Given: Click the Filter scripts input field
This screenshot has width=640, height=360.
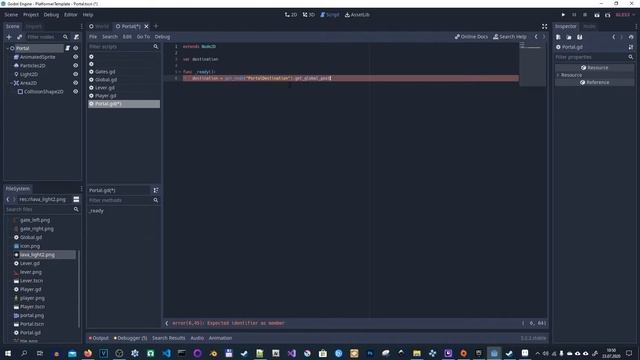Looking at the screenshot, I should [x=124, y=47].
